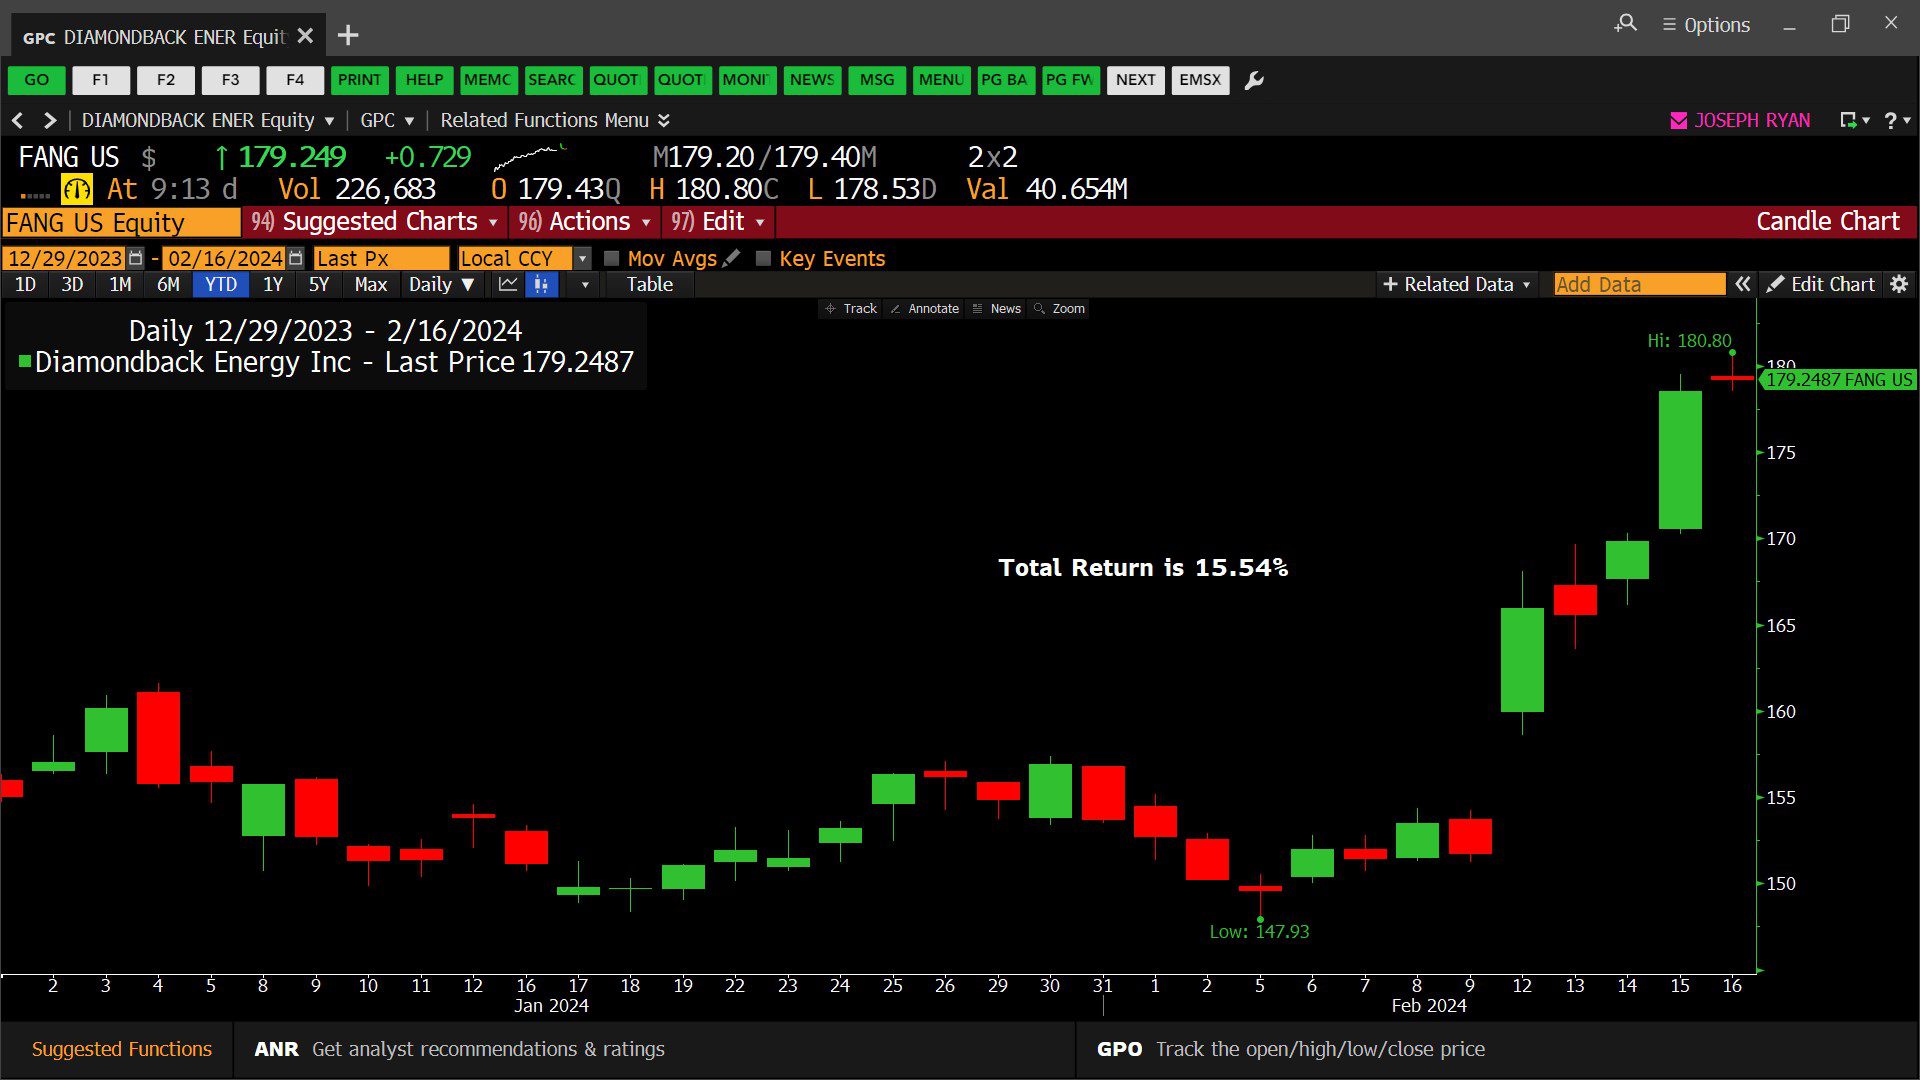Open the News overlay tool
Screen dimensions: 1920x1080
pyautogui.click(x=996, y=309)
